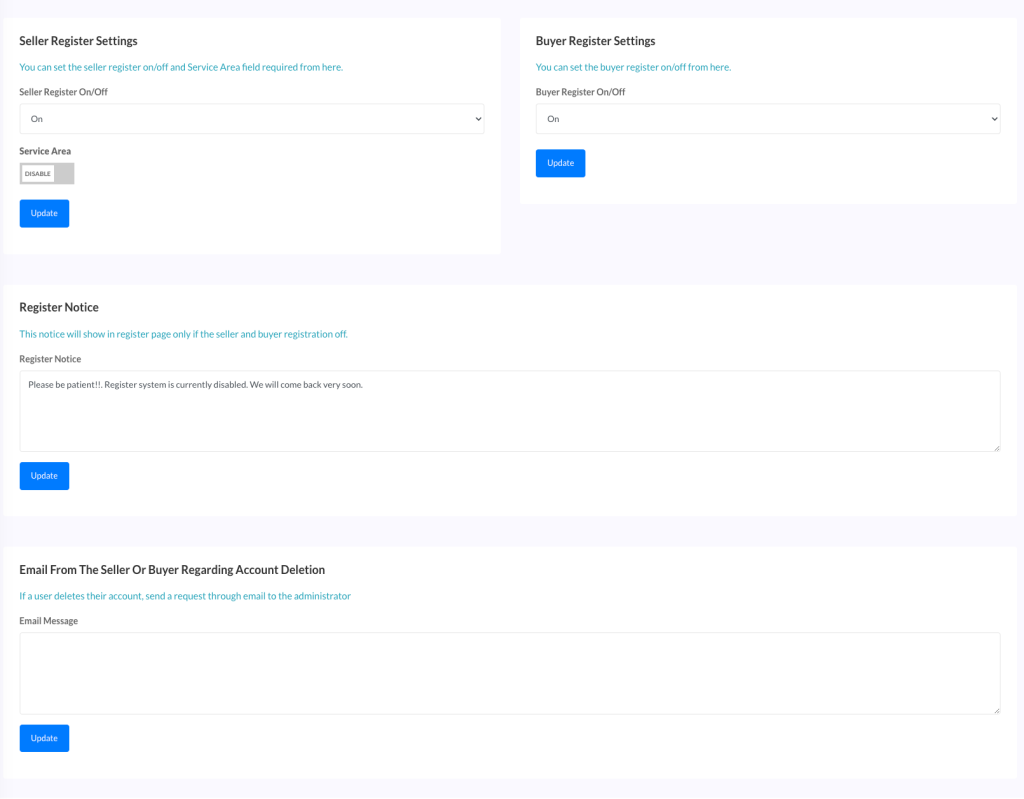Select the Seller Register Settings heading
The image size is (1024, 799).
pyautogui.click(x=78, y=41)
